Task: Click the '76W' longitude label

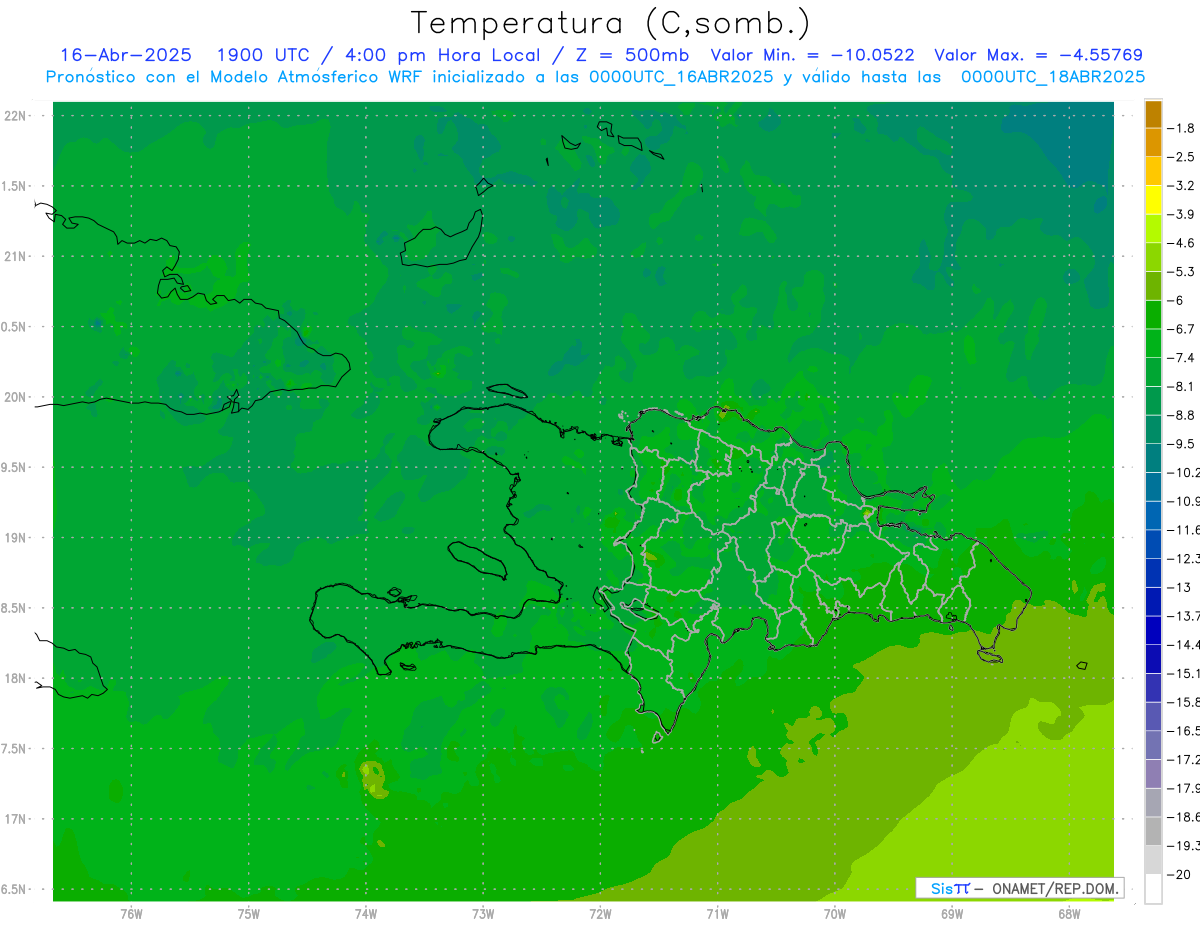Action: click(131, 914)
